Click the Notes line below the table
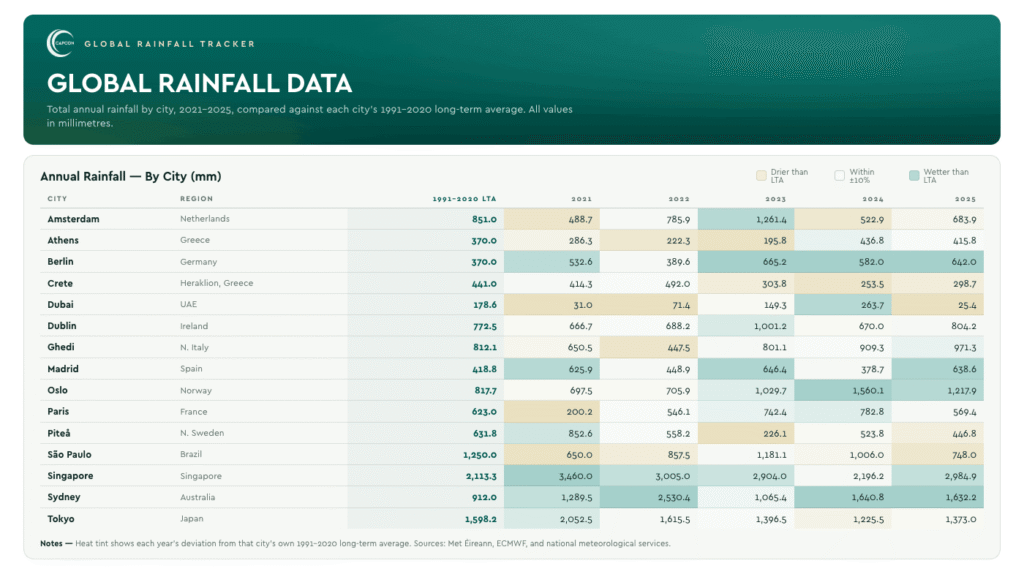The width and height of the screenshot is (1024, 585). point(355,543)
